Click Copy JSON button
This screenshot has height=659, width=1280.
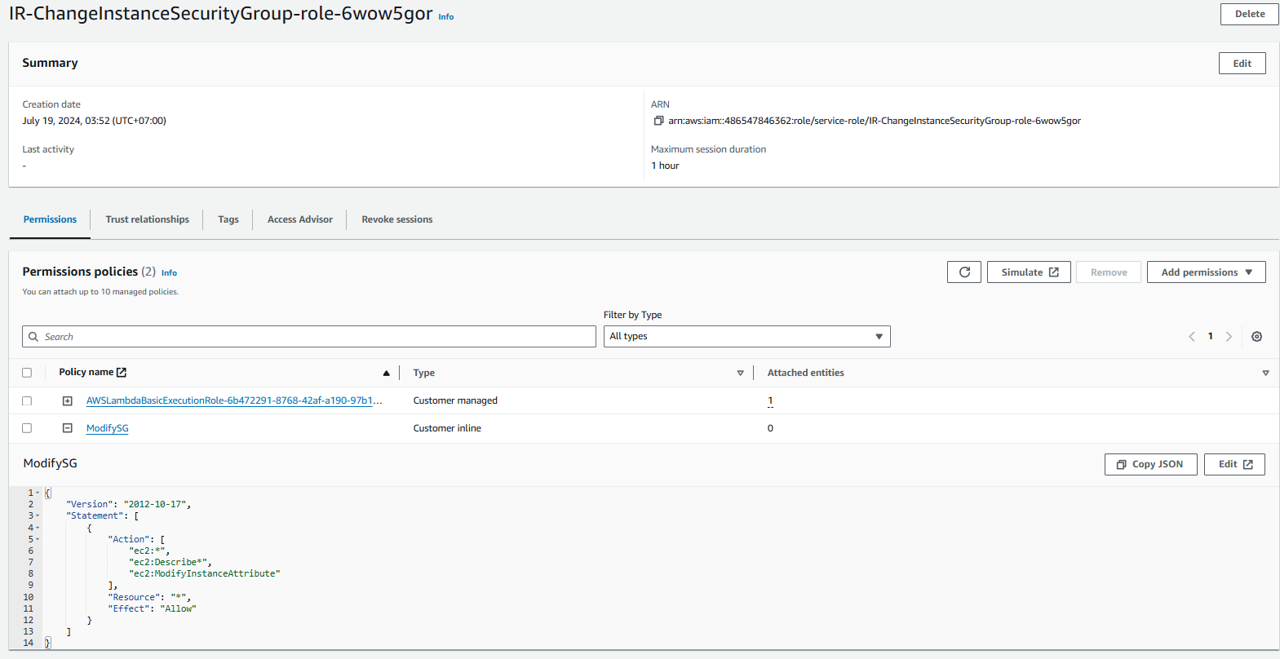coord(1150,464)
